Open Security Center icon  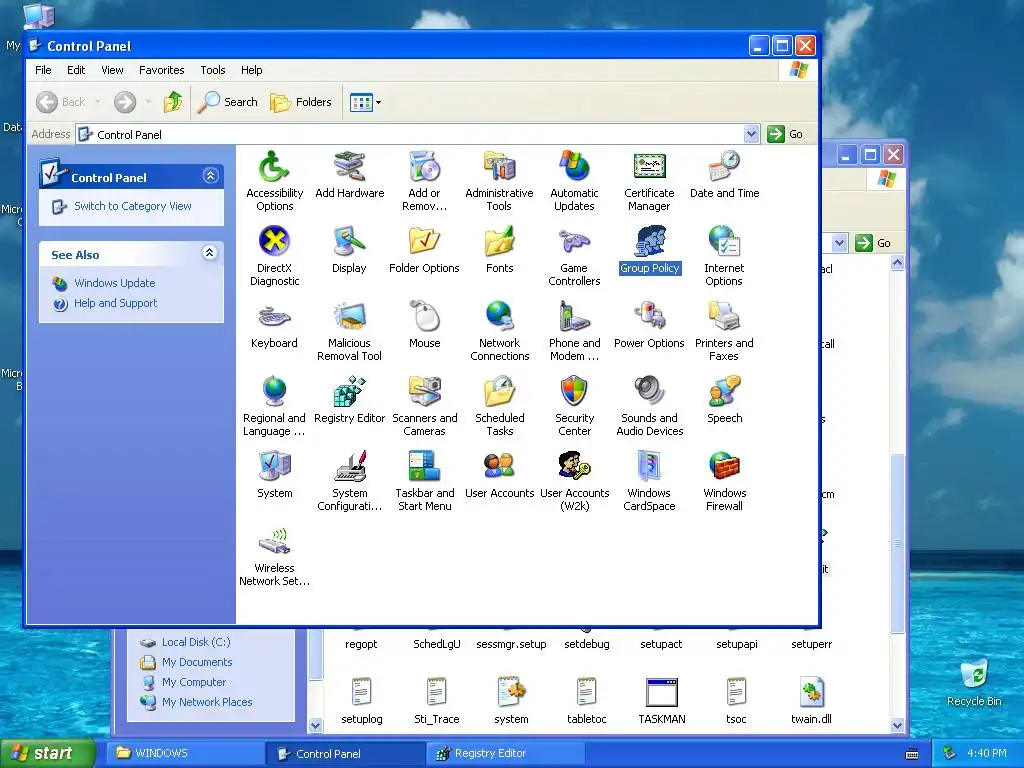[x=574, y=406]
